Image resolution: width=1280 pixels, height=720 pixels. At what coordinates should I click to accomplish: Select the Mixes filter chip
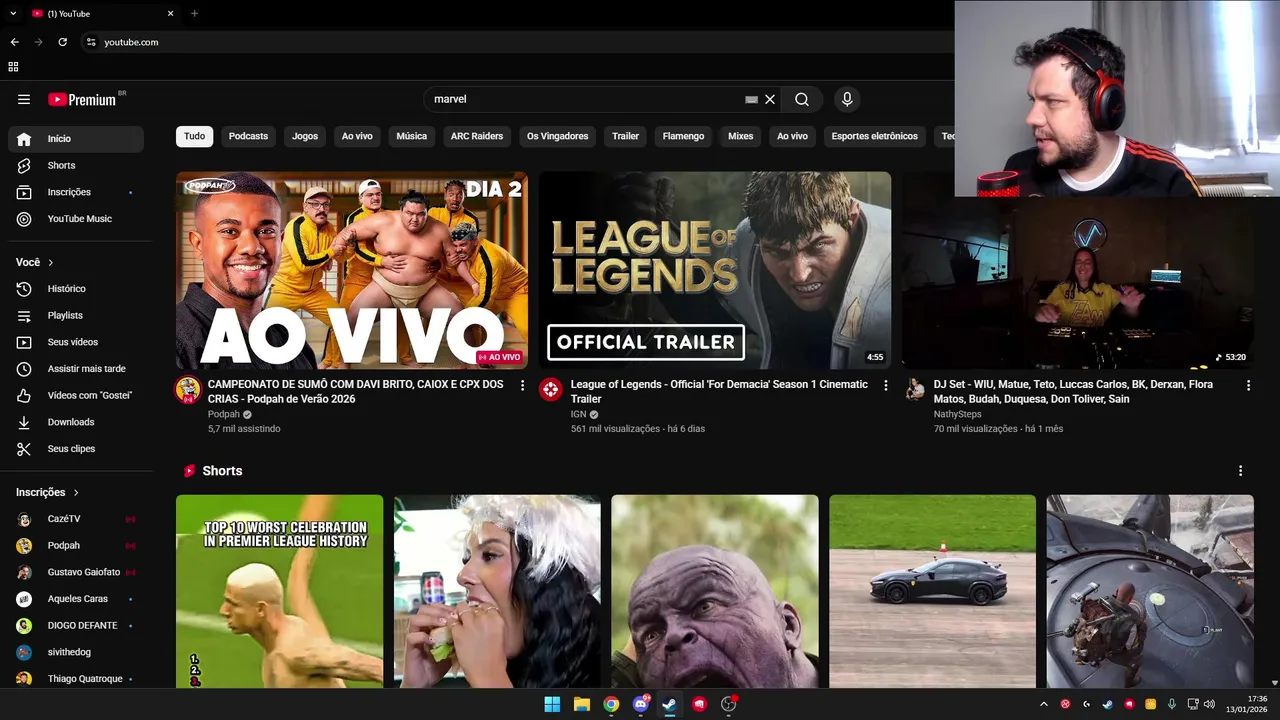(x=741, y=136)
